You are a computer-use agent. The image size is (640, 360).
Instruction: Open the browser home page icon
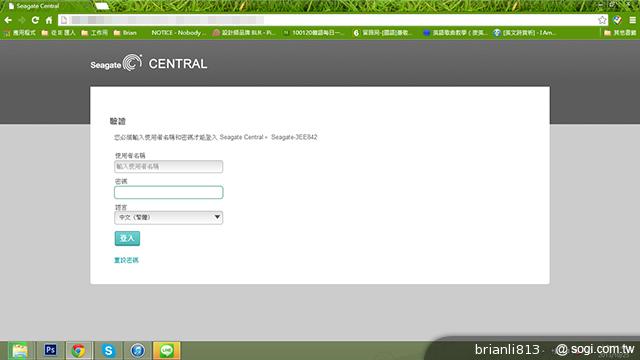click(x=49, y=20)
